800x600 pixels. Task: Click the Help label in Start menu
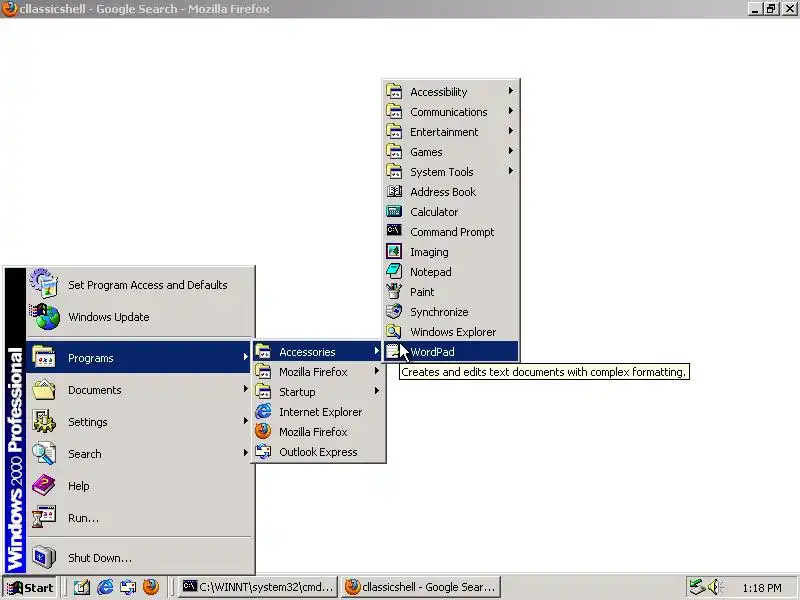click(x=79, y=486)
